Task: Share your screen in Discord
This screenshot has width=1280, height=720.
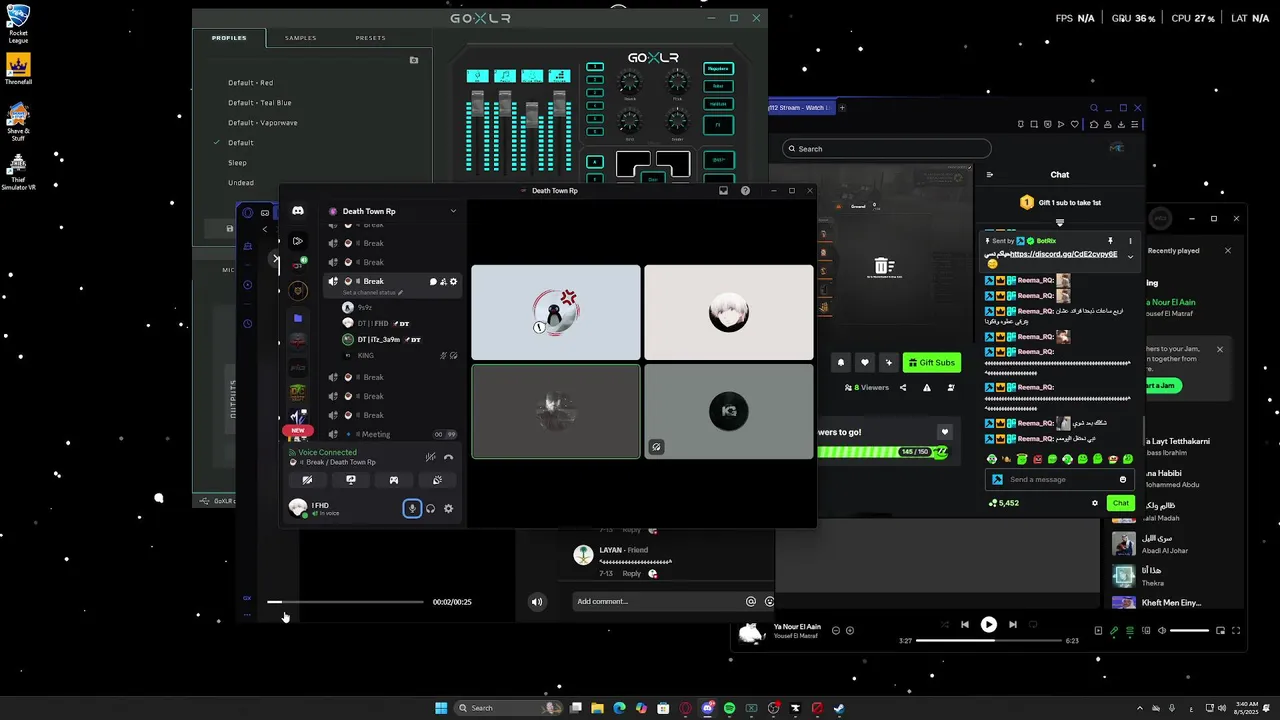Action: coord(350,480)
